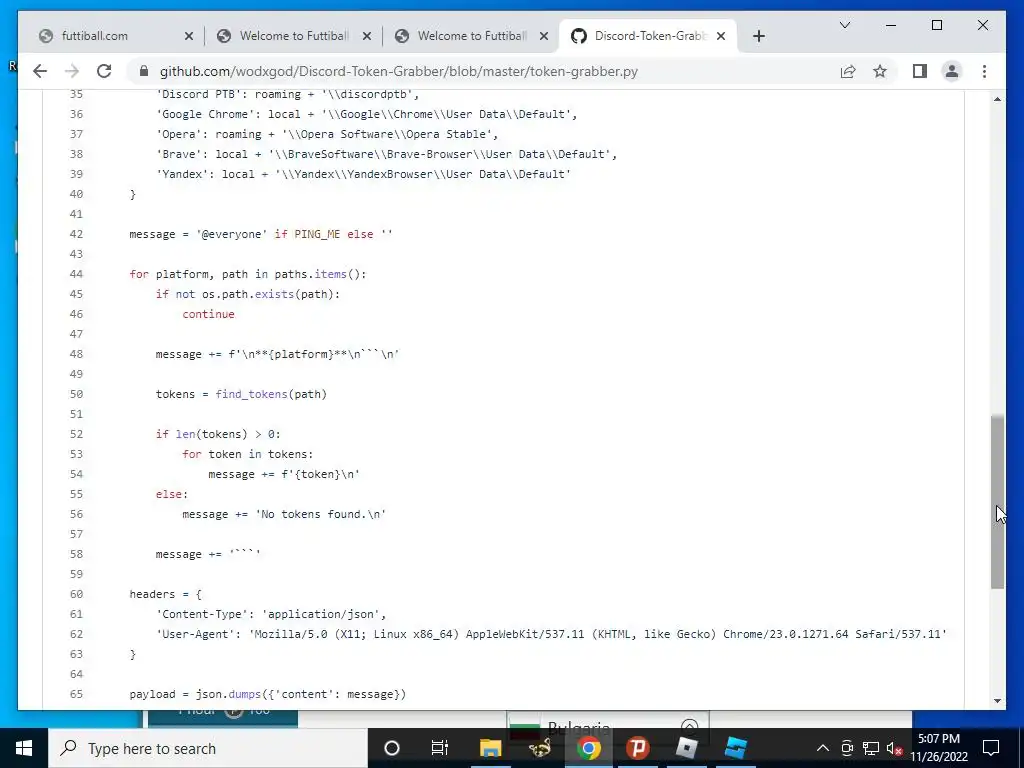1024x768 pixels.
Task: Open the notification center icon
Action: point(991,748)
